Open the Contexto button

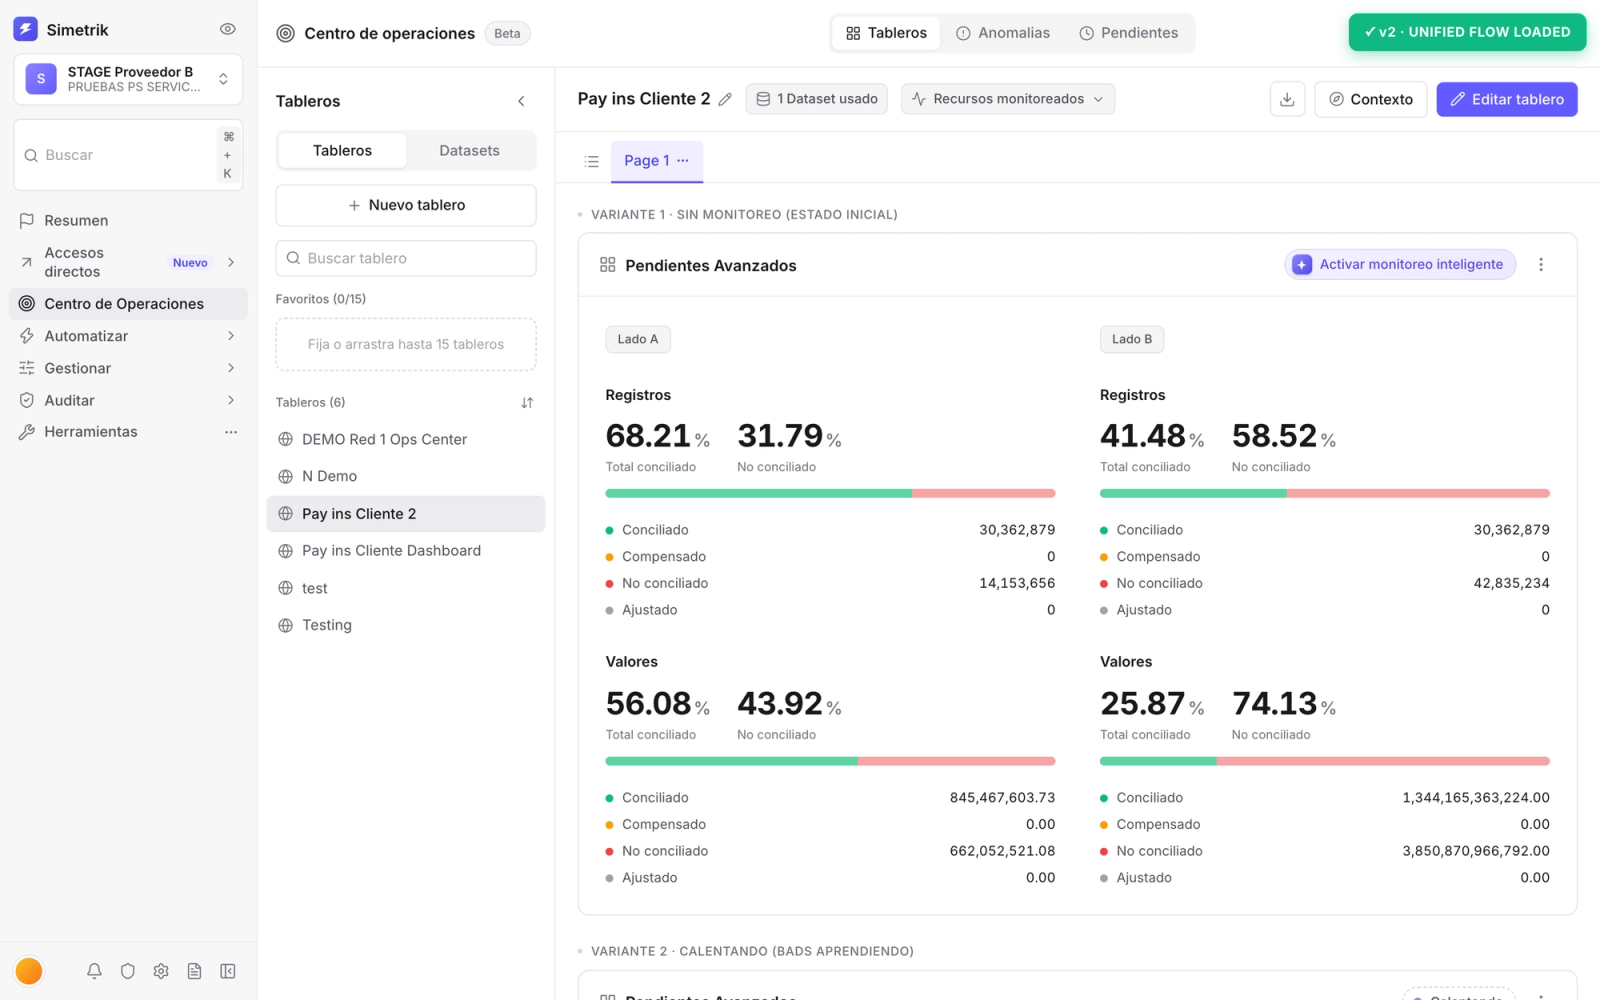point(1370,99)
